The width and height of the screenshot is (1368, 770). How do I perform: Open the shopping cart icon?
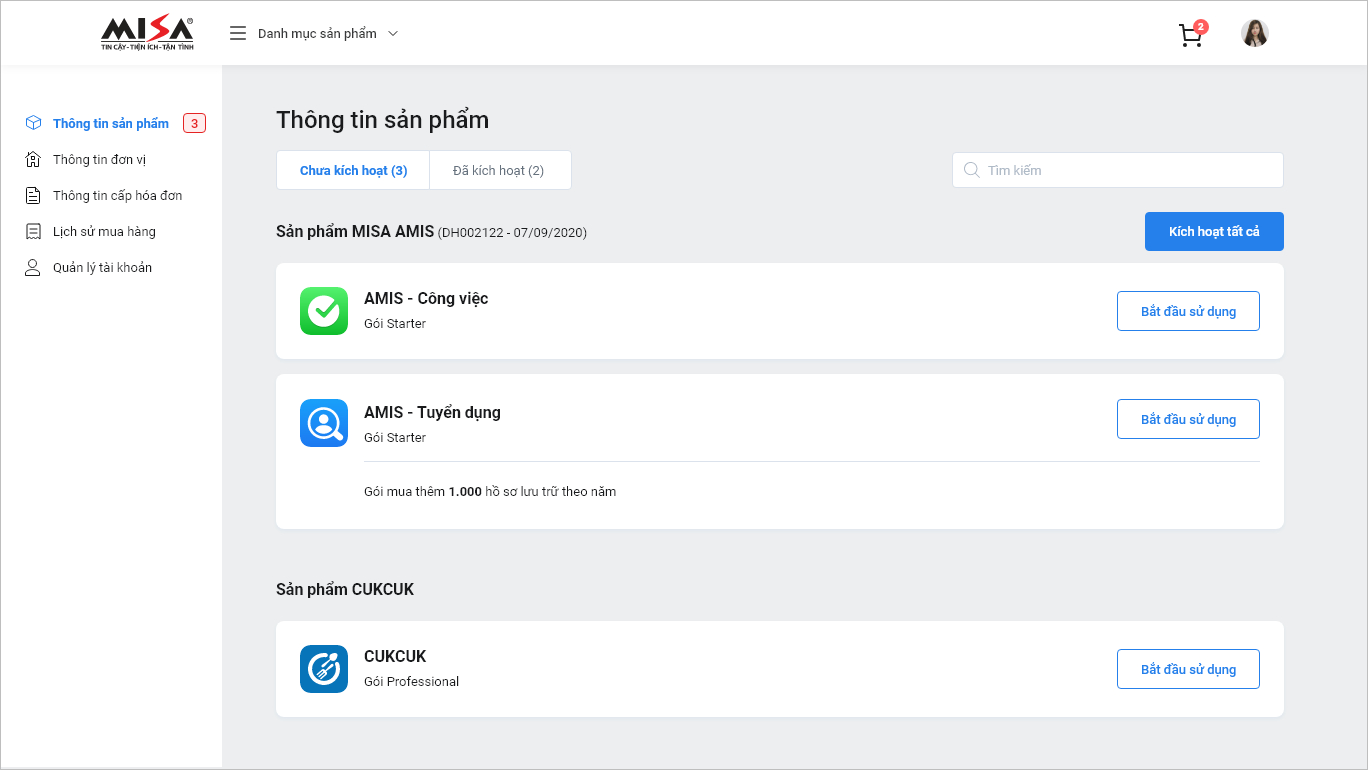(1190, 36)
